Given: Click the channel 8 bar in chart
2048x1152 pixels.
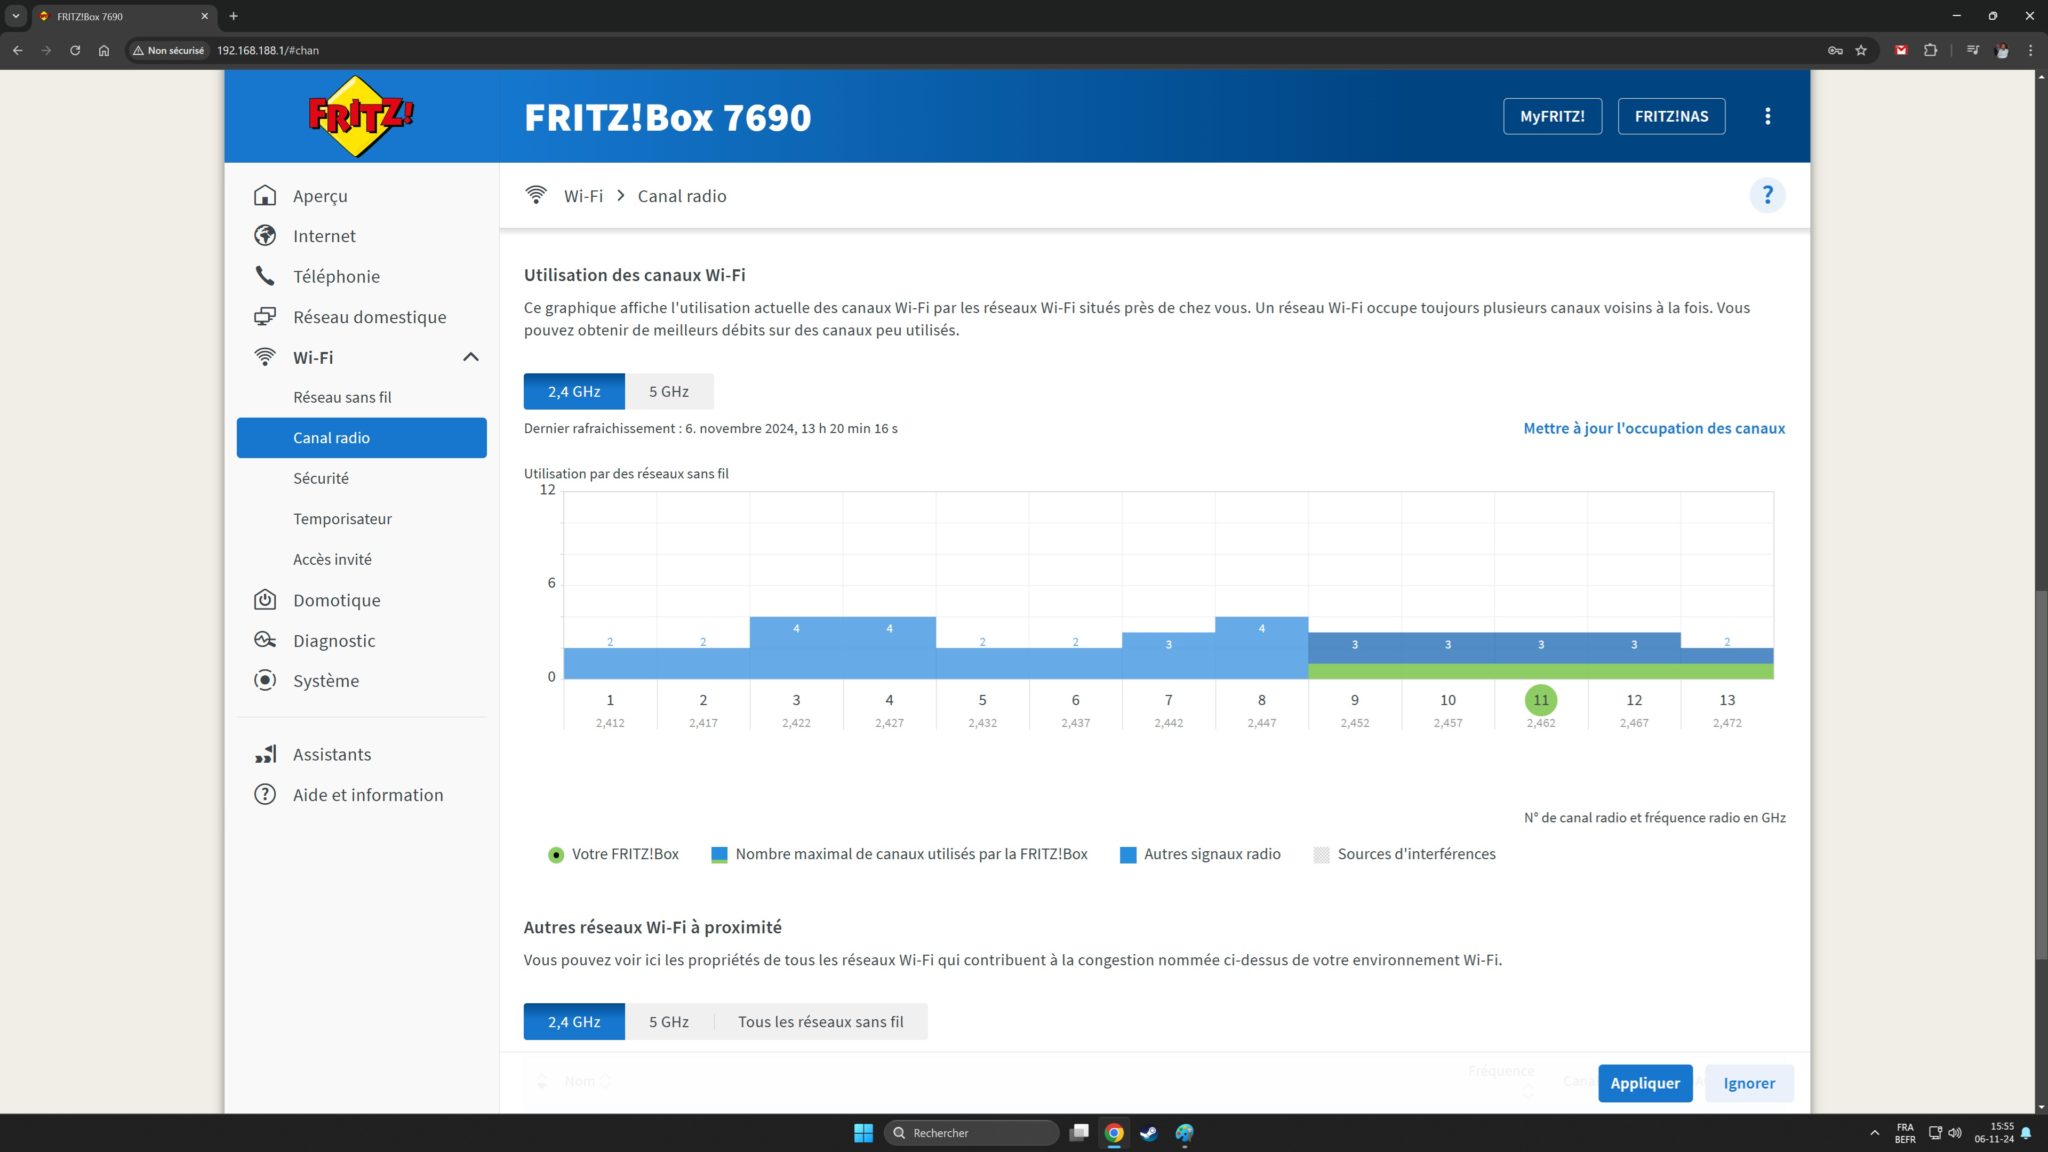Looking at the screenshot, I should coord(1262,648).
